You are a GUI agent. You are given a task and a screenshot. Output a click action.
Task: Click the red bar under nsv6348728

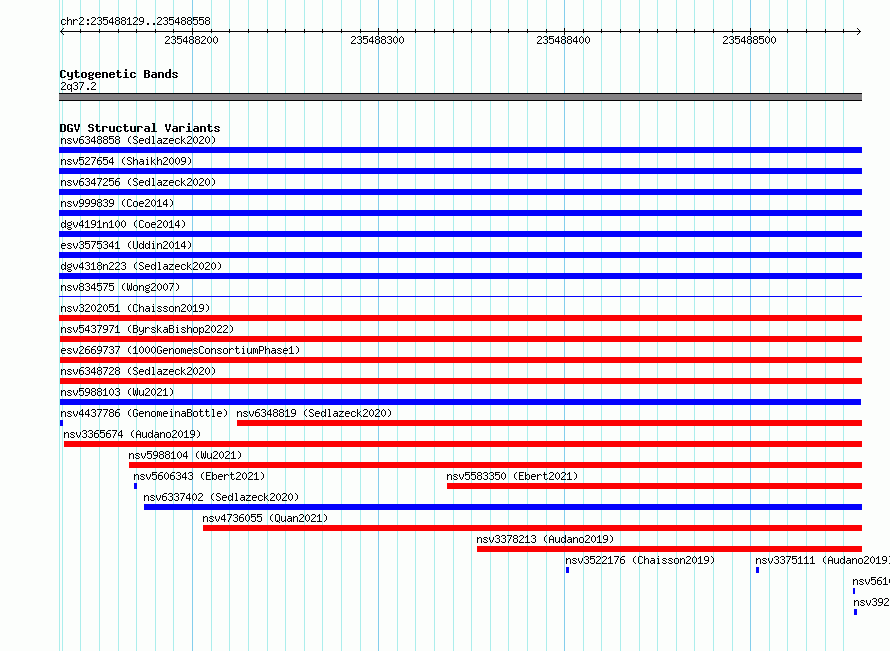pyautogui.click(x=460, y=381)
